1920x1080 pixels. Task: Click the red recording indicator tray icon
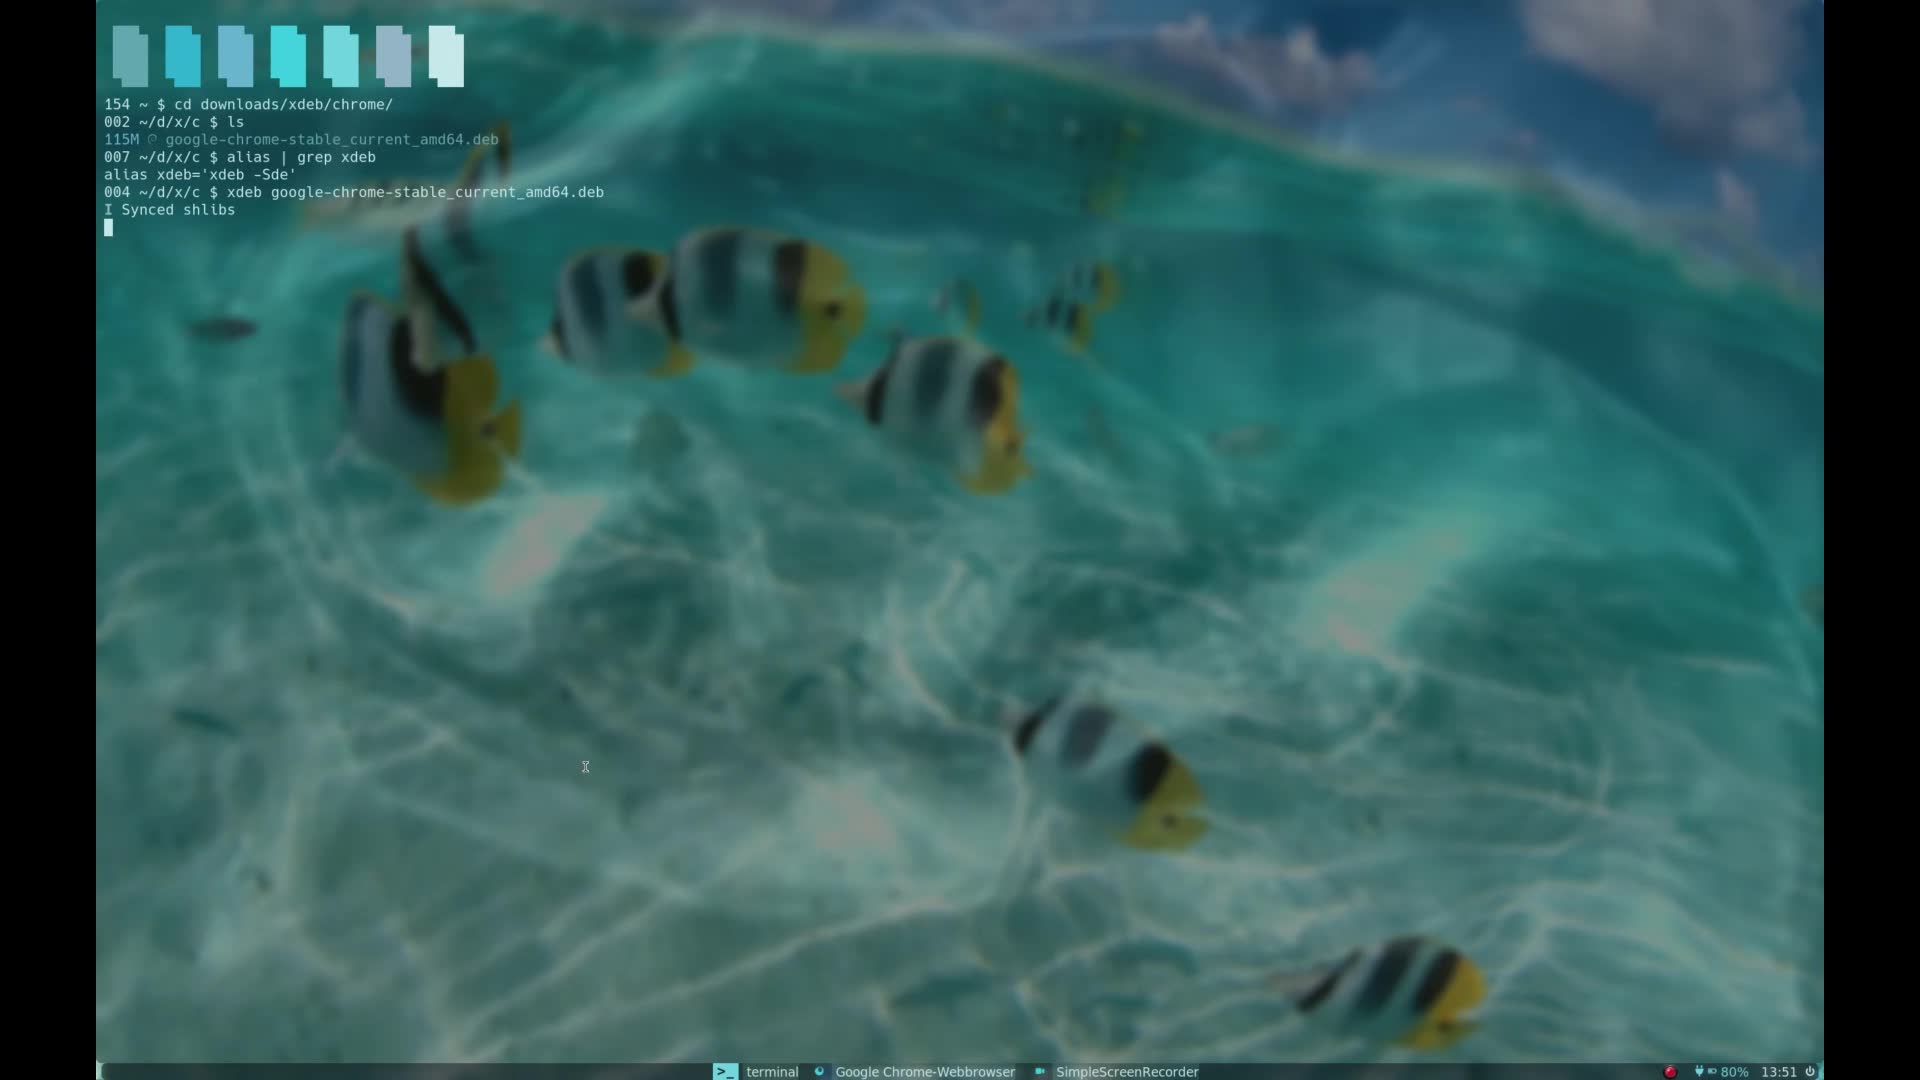1669,1071
